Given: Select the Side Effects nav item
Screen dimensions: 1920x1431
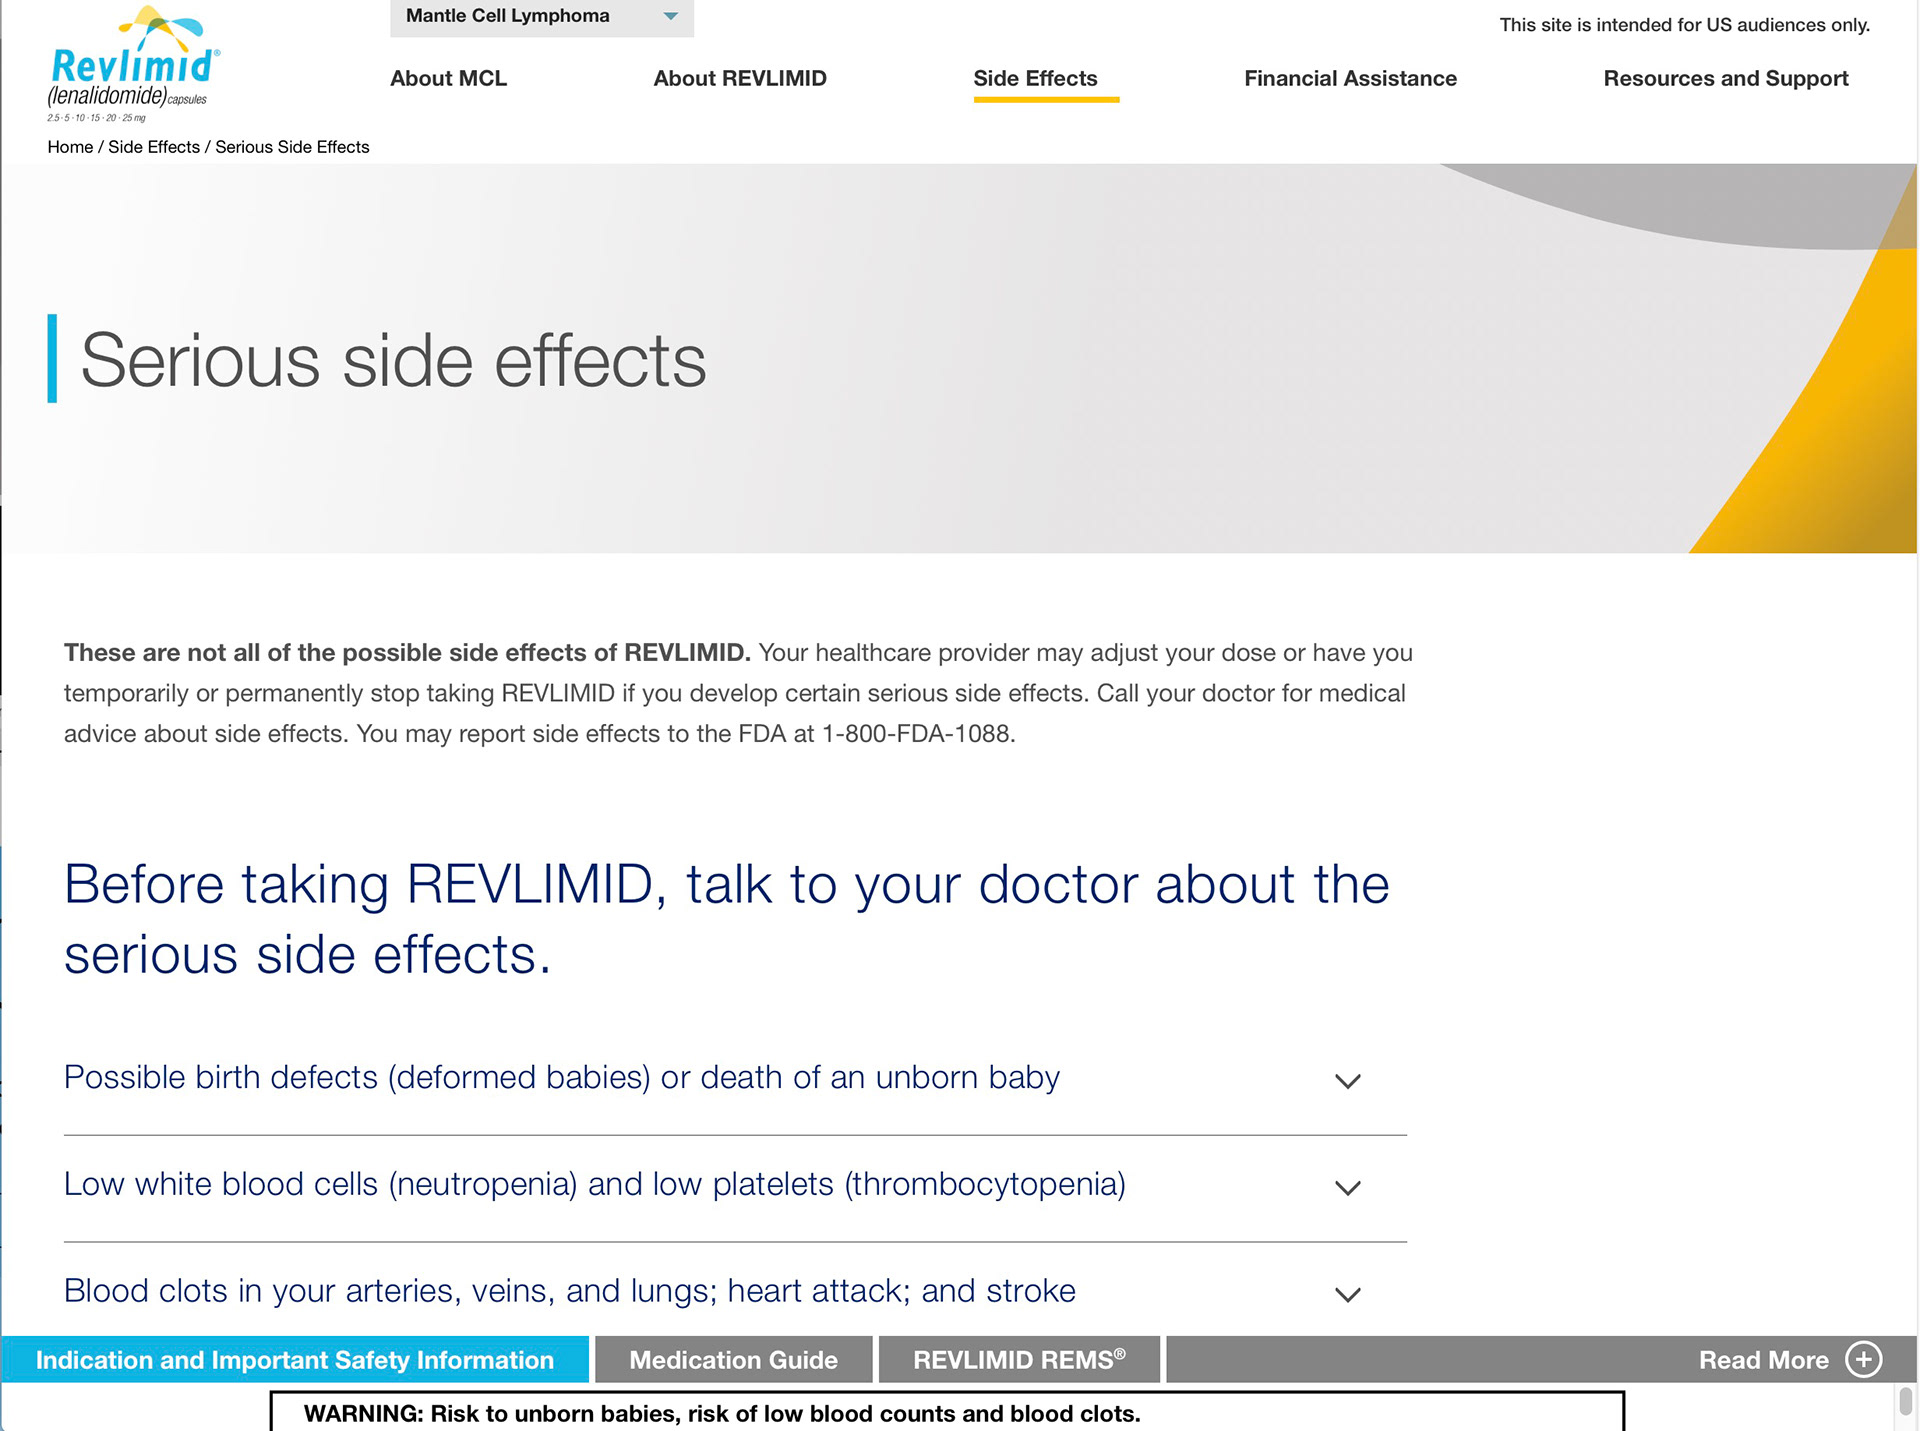Looking at the screenshot, I should [1036, 79].
